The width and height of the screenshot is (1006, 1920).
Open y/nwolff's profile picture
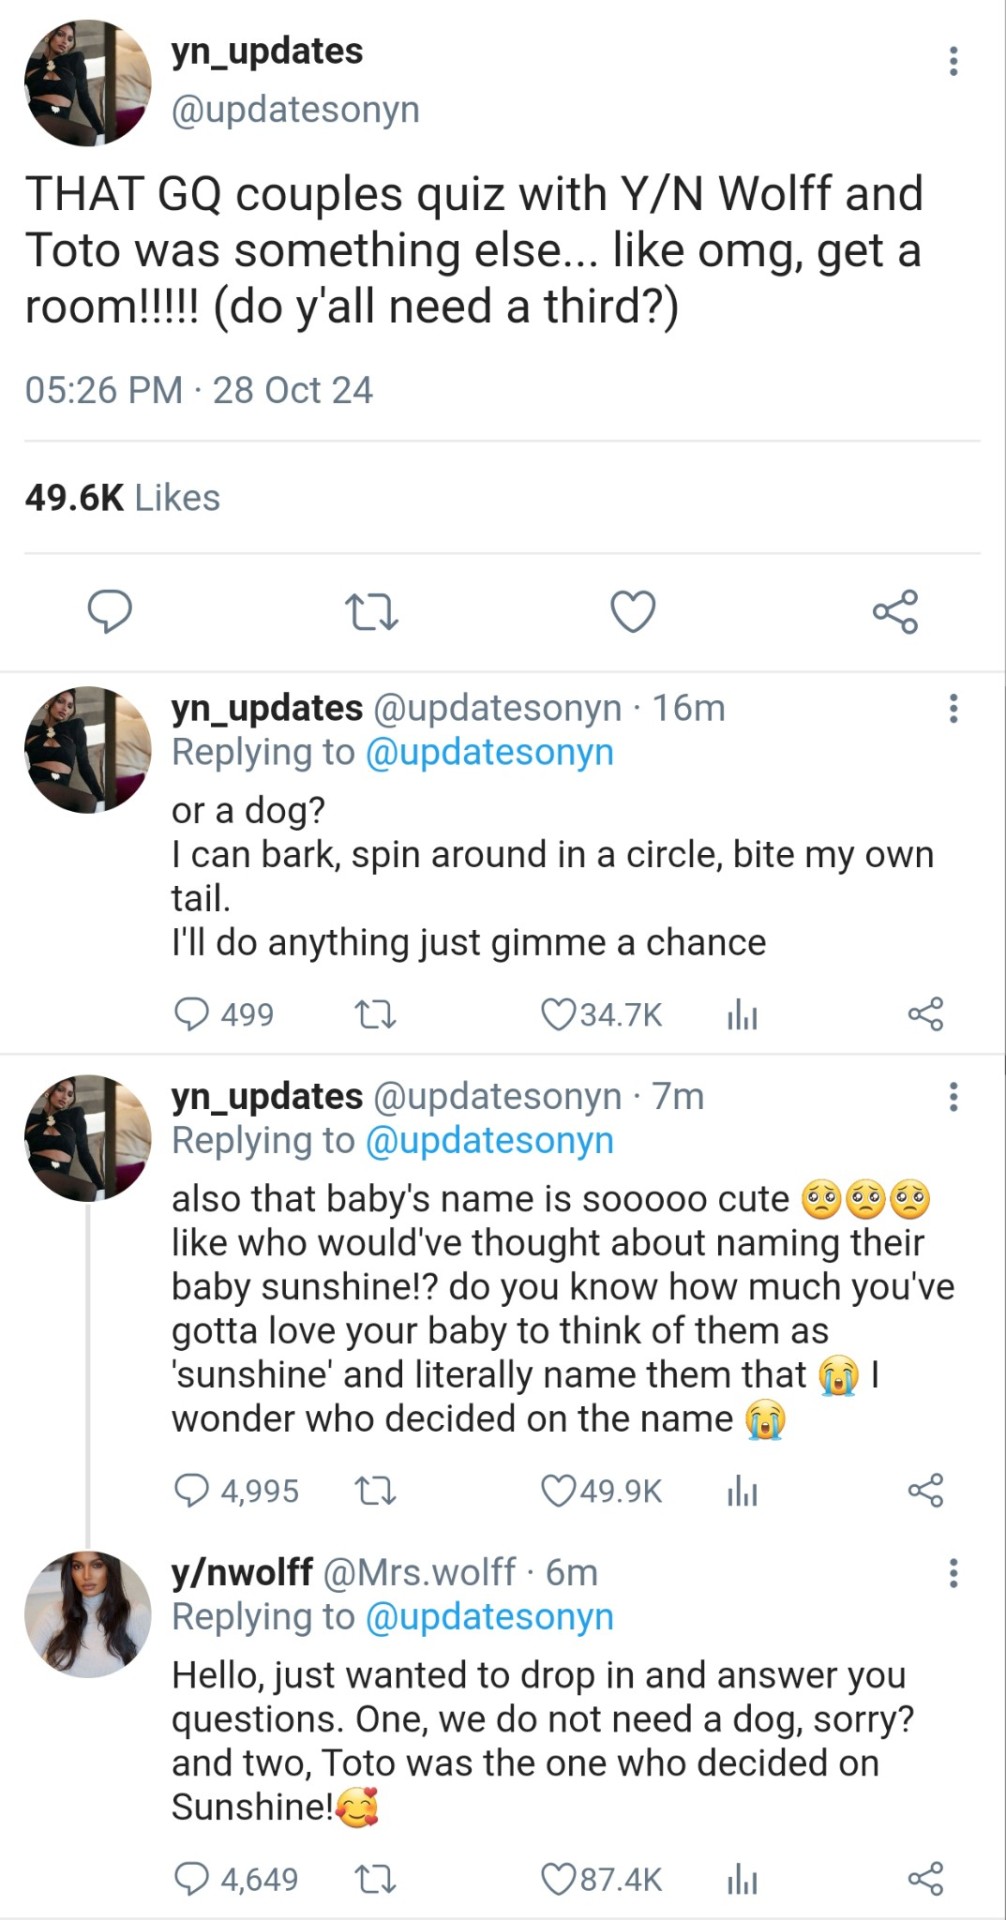(88, 1614)
